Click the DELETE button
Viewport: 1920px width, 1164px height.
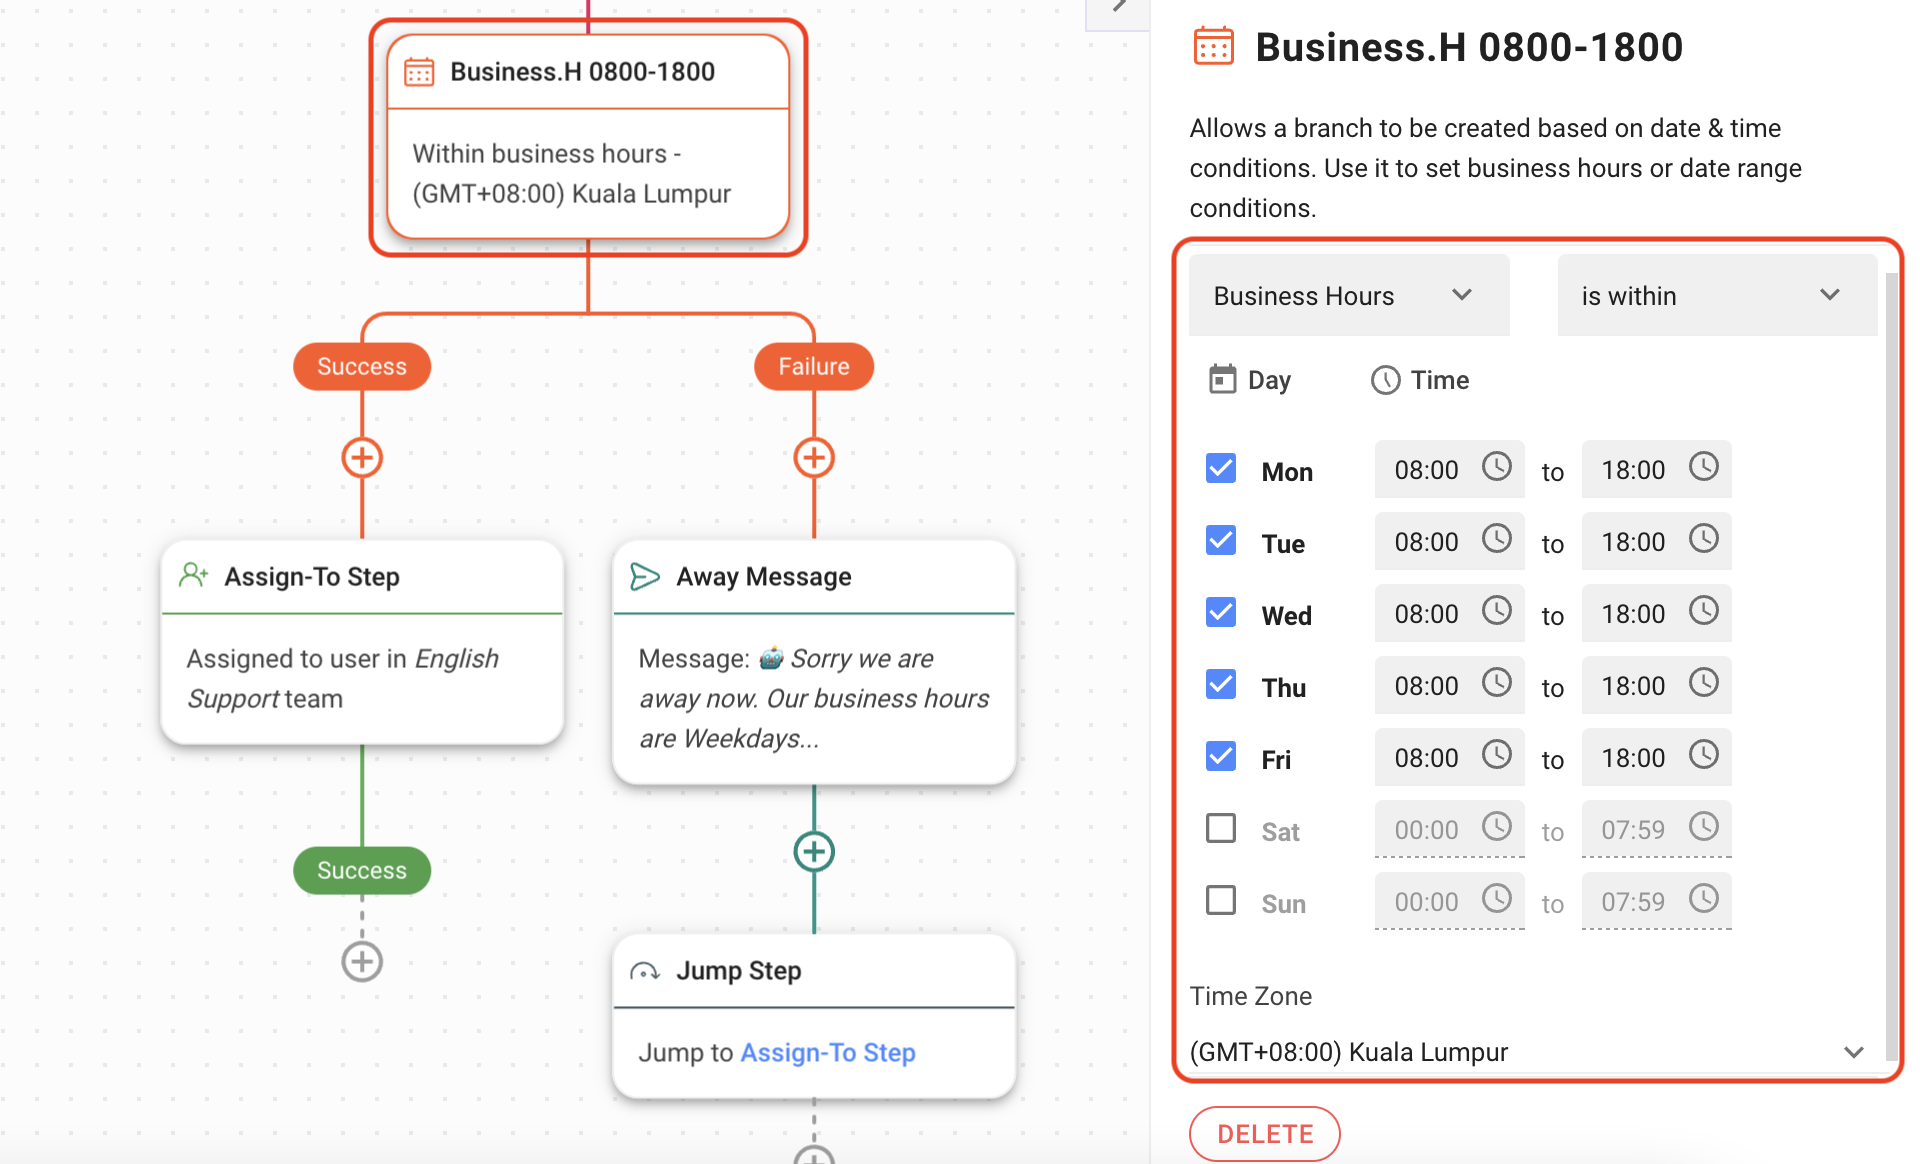click(x=1265, y=1134)
